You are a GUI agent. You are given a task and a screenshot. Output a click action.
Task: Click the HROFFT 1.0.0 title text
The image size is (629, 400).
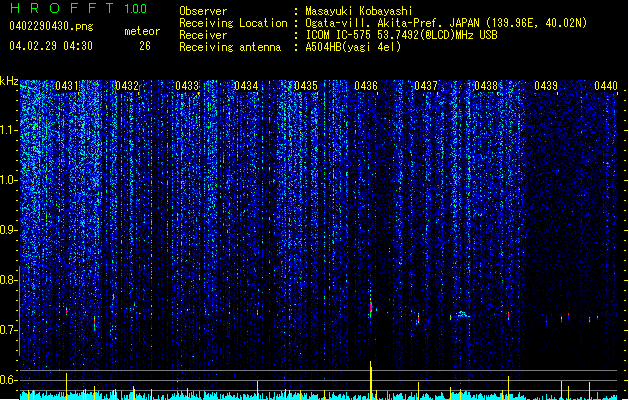pos(78,8)
